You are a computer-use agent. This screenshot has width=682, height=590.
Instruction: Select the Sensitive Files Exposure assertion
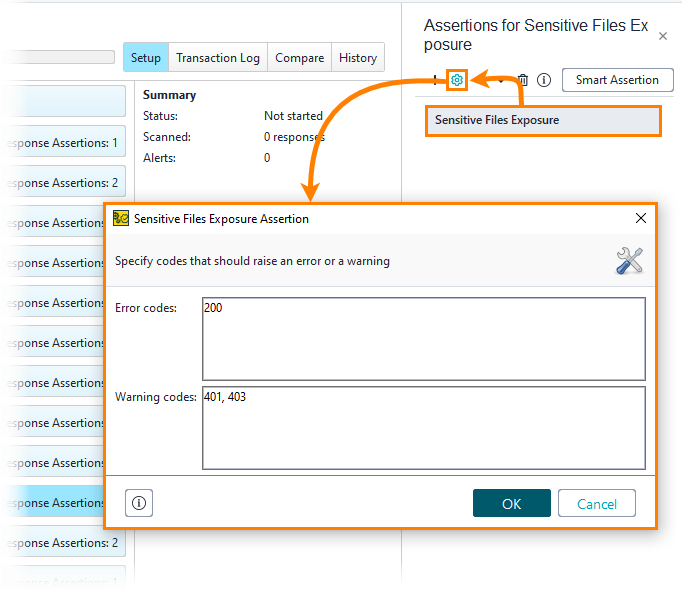click(543, 121)
